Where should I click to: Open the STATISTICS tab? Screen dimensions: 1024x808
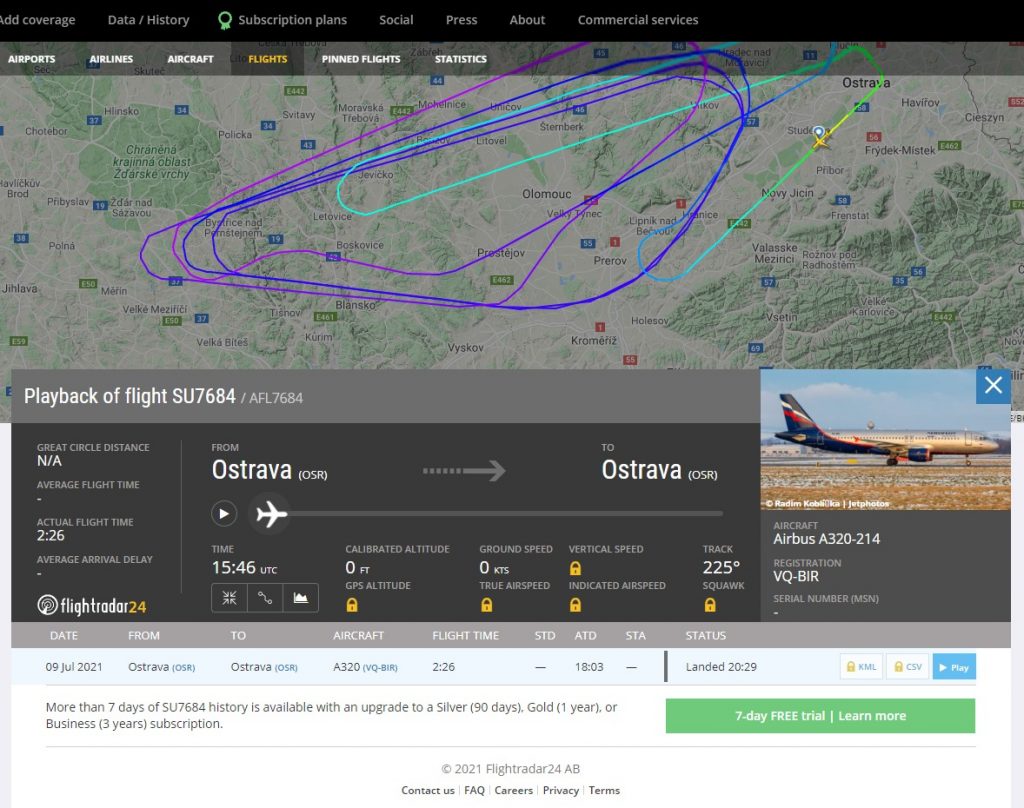(461, 59)
